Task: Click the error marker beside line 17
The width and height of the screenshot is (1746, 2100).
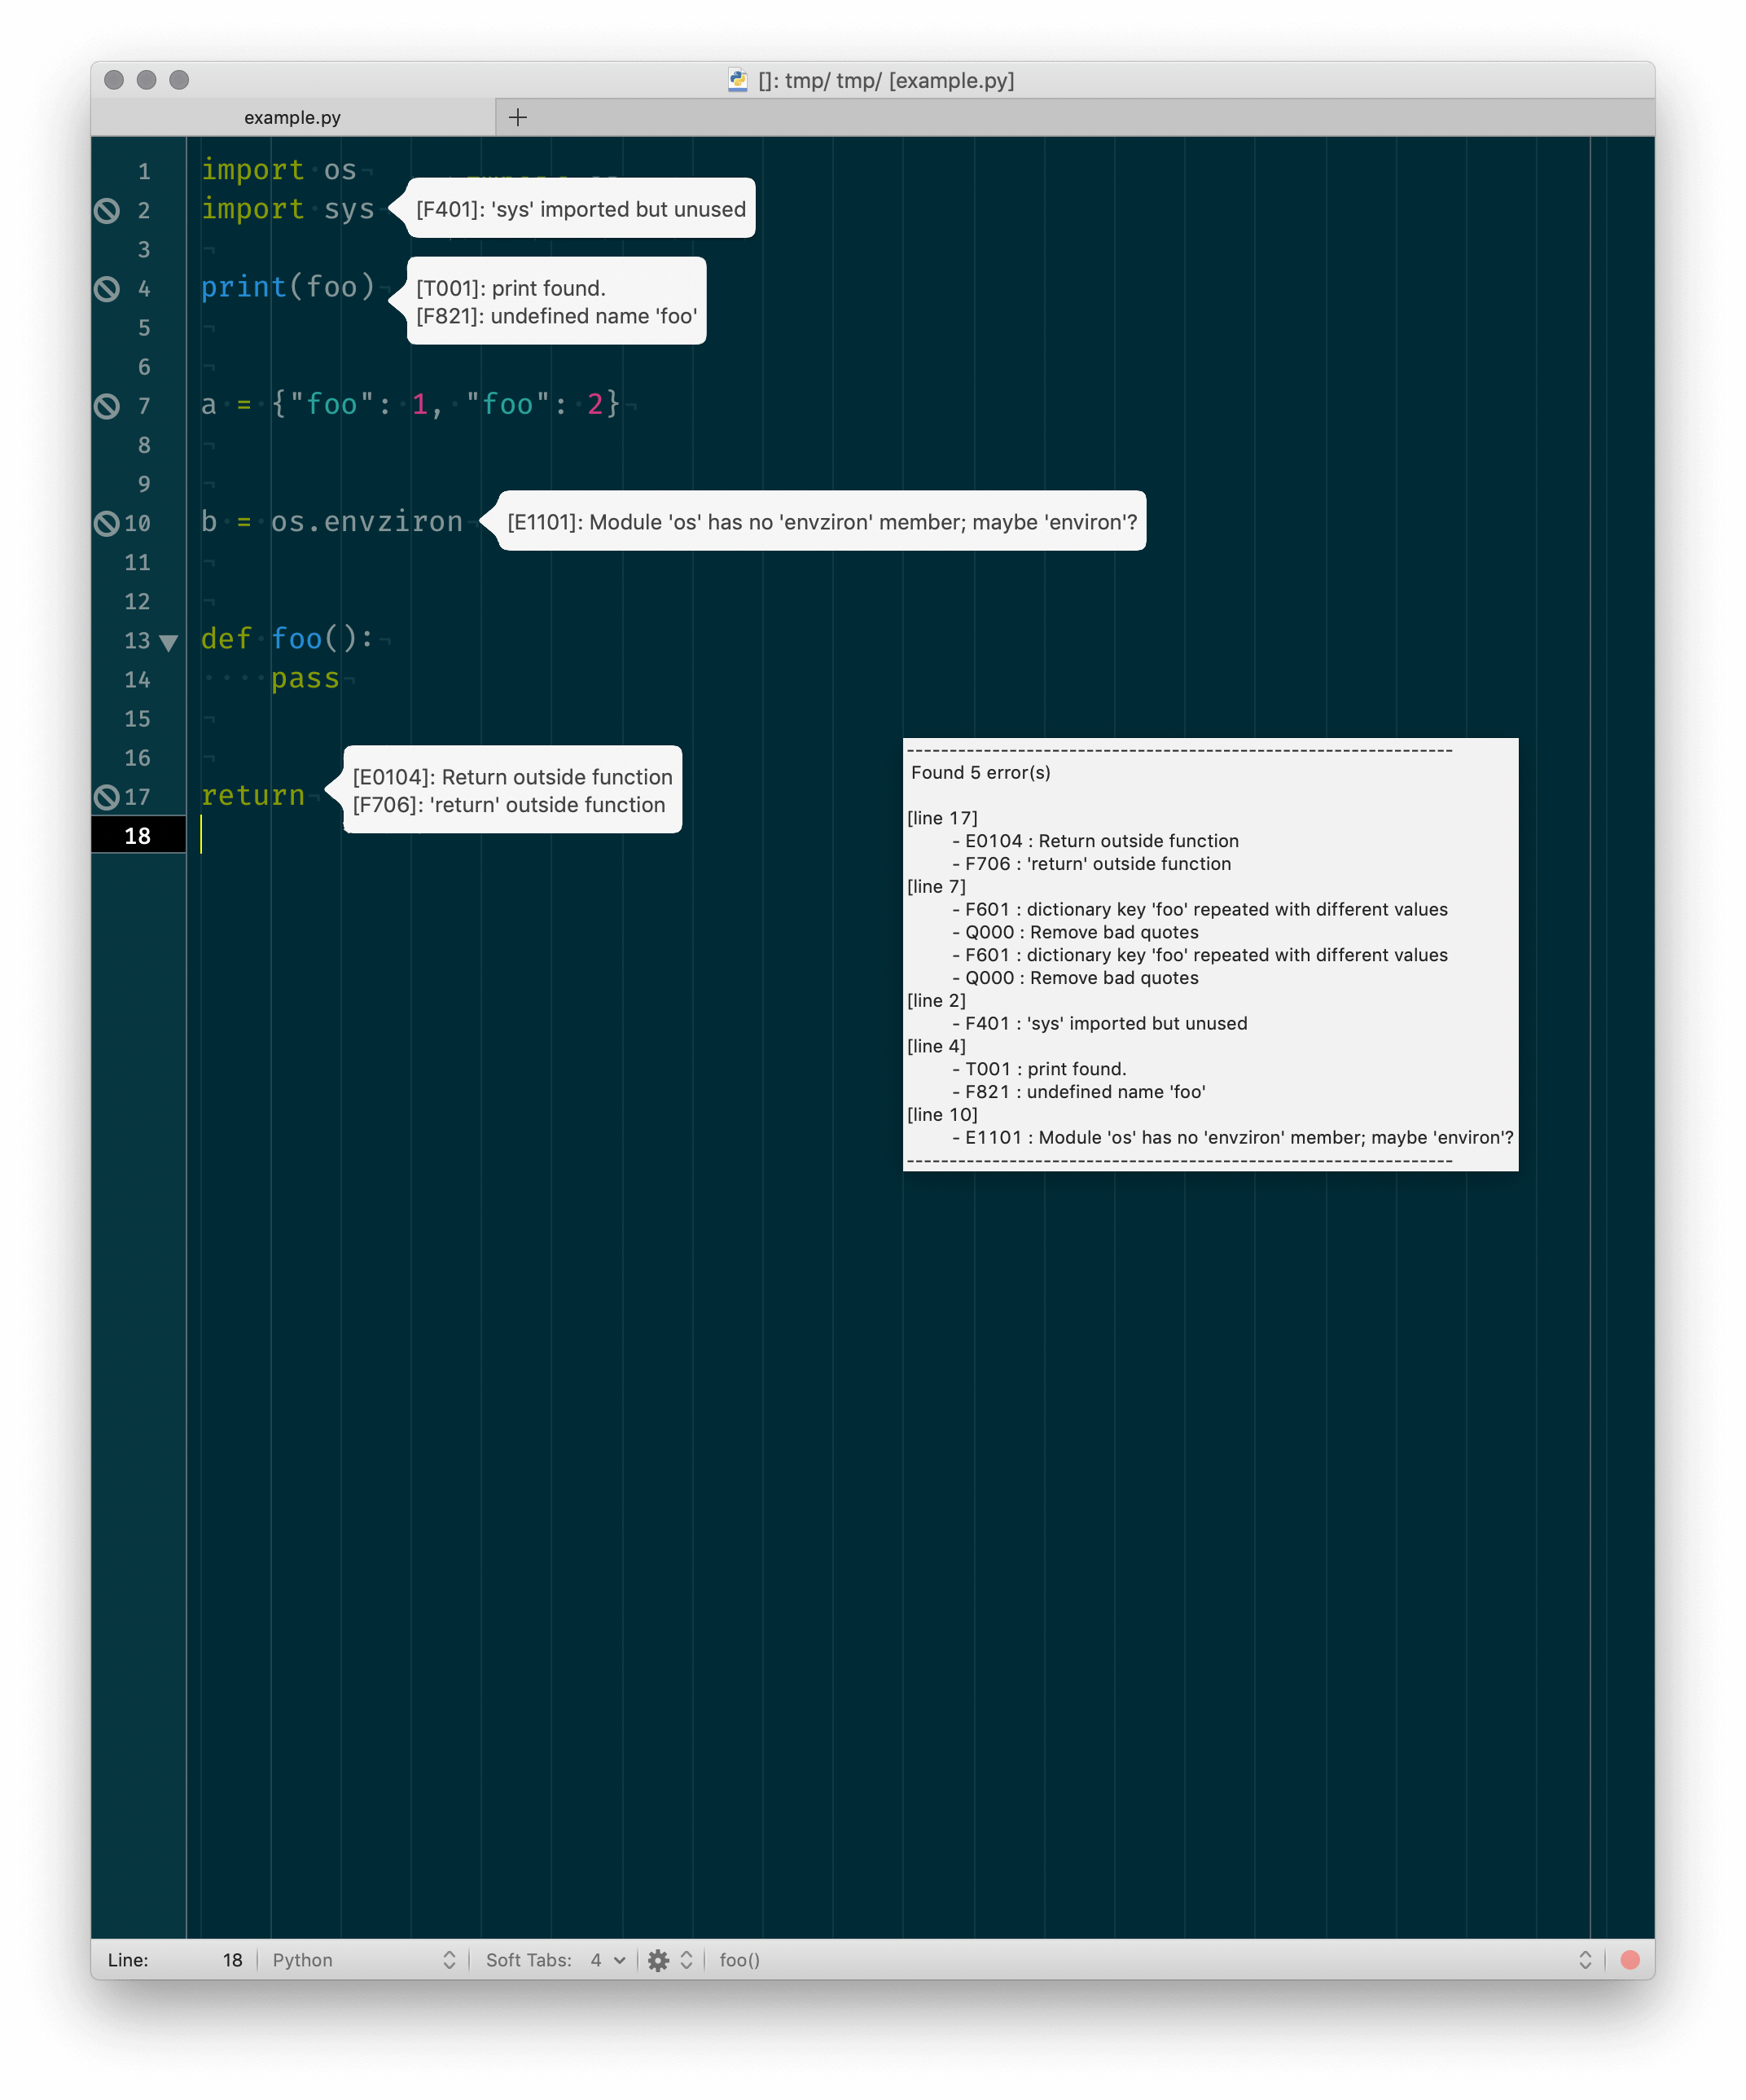Action: 107,797
